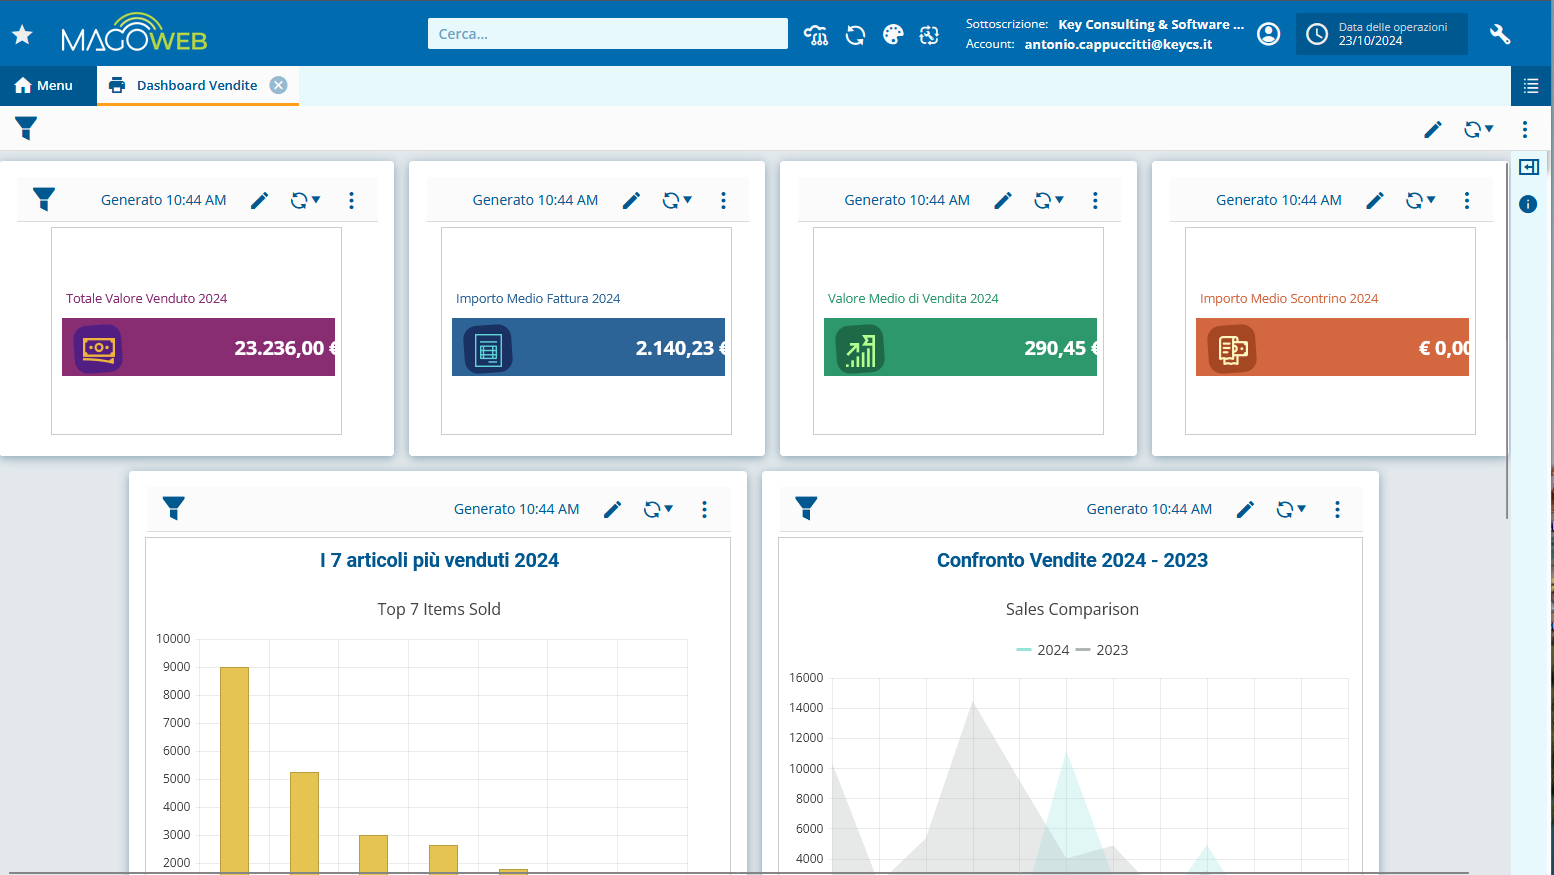Show the info icon panel
1554x875 pixels.
1528,204
